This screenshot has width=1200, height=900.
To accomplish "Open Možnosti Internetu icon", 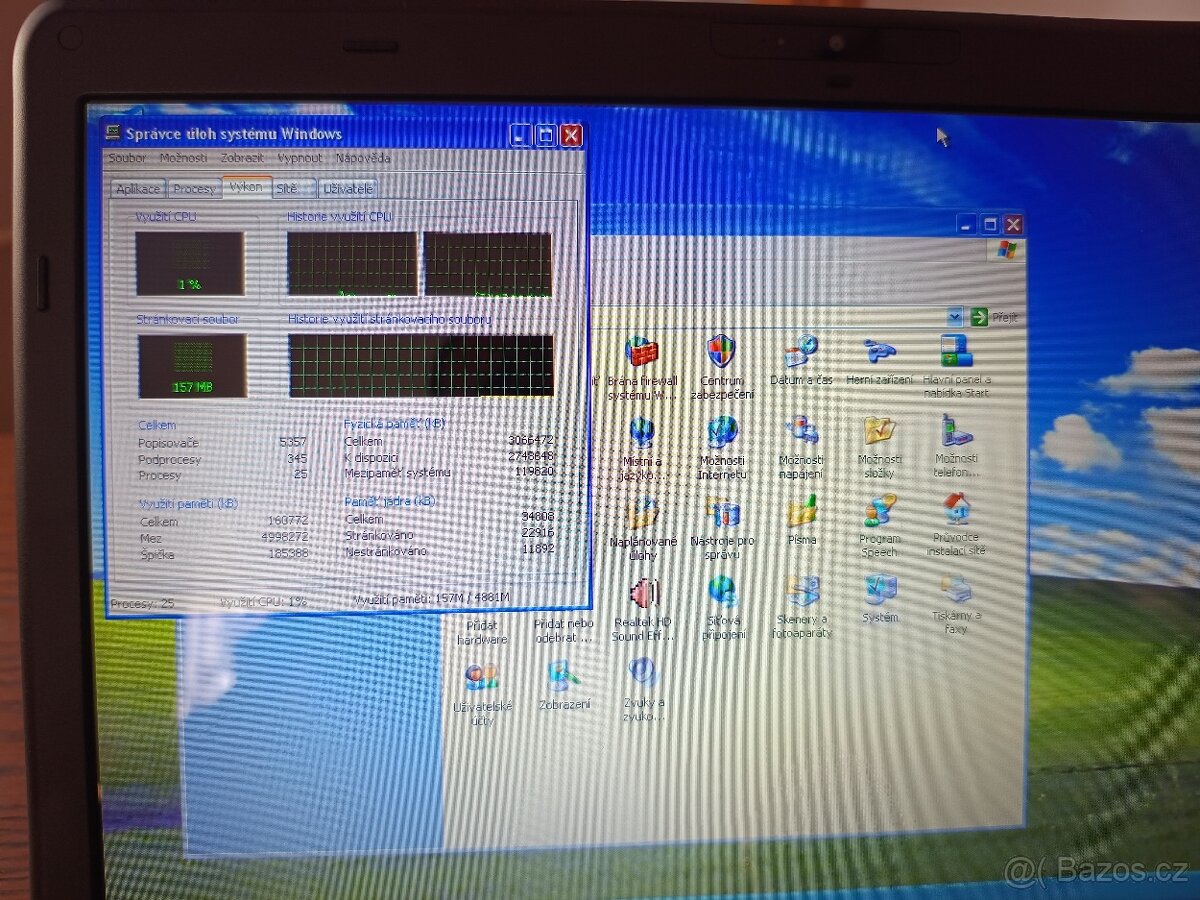I will point(722,433).
